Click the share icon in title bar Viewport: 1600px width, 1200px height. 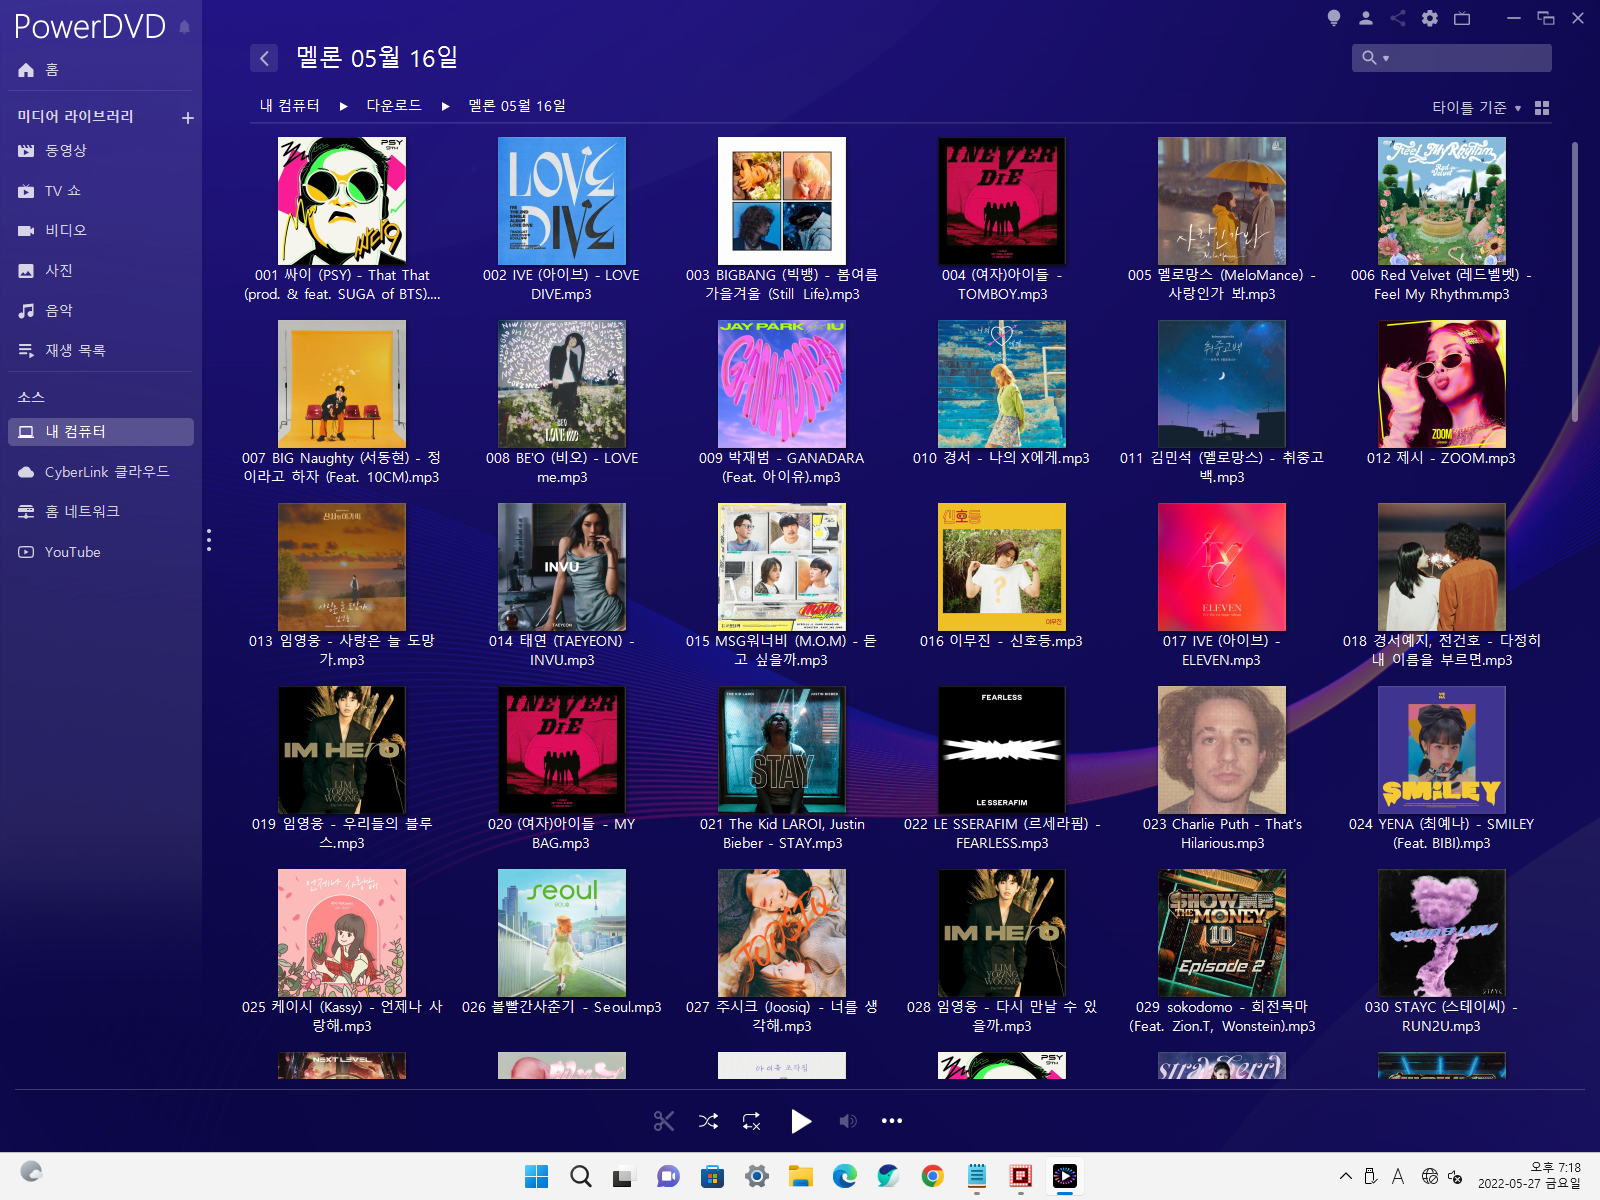click(1398, 18)
